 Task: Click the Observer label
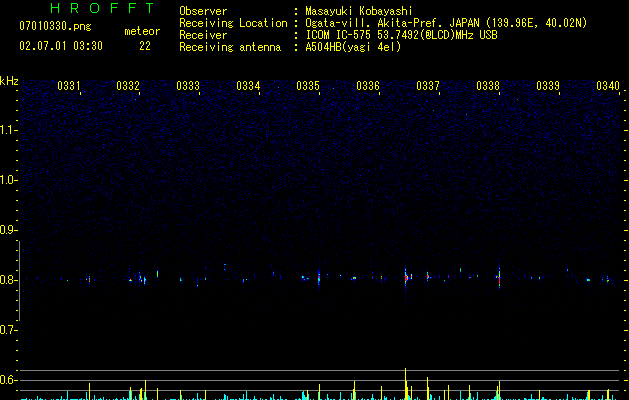pos(203,11)
